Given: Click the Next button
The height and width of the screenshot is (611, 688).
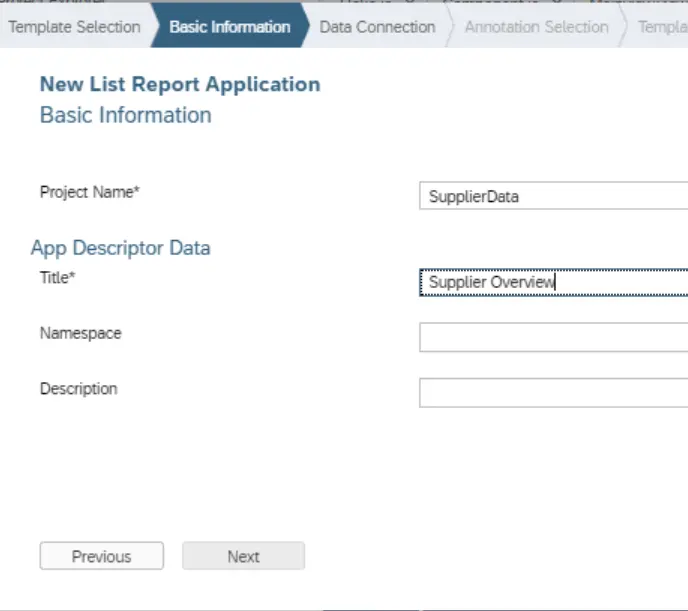Looking at the screenshot, I should [243, 557].
